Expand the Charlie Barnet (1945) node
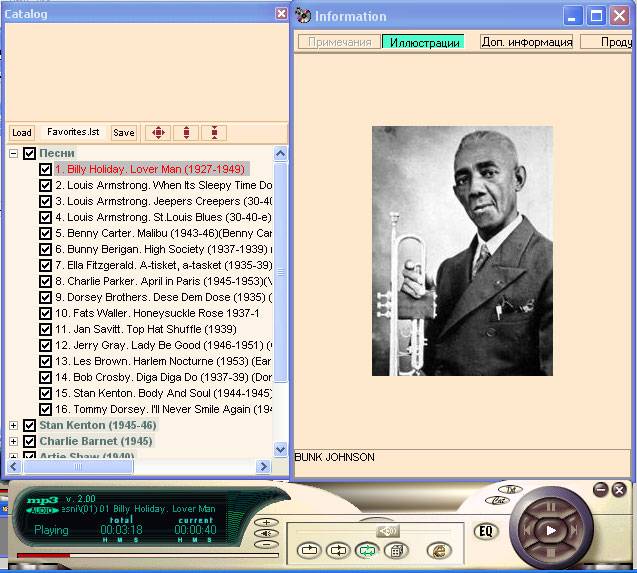This screenshot has width=637, height=573. click(13, 441)
